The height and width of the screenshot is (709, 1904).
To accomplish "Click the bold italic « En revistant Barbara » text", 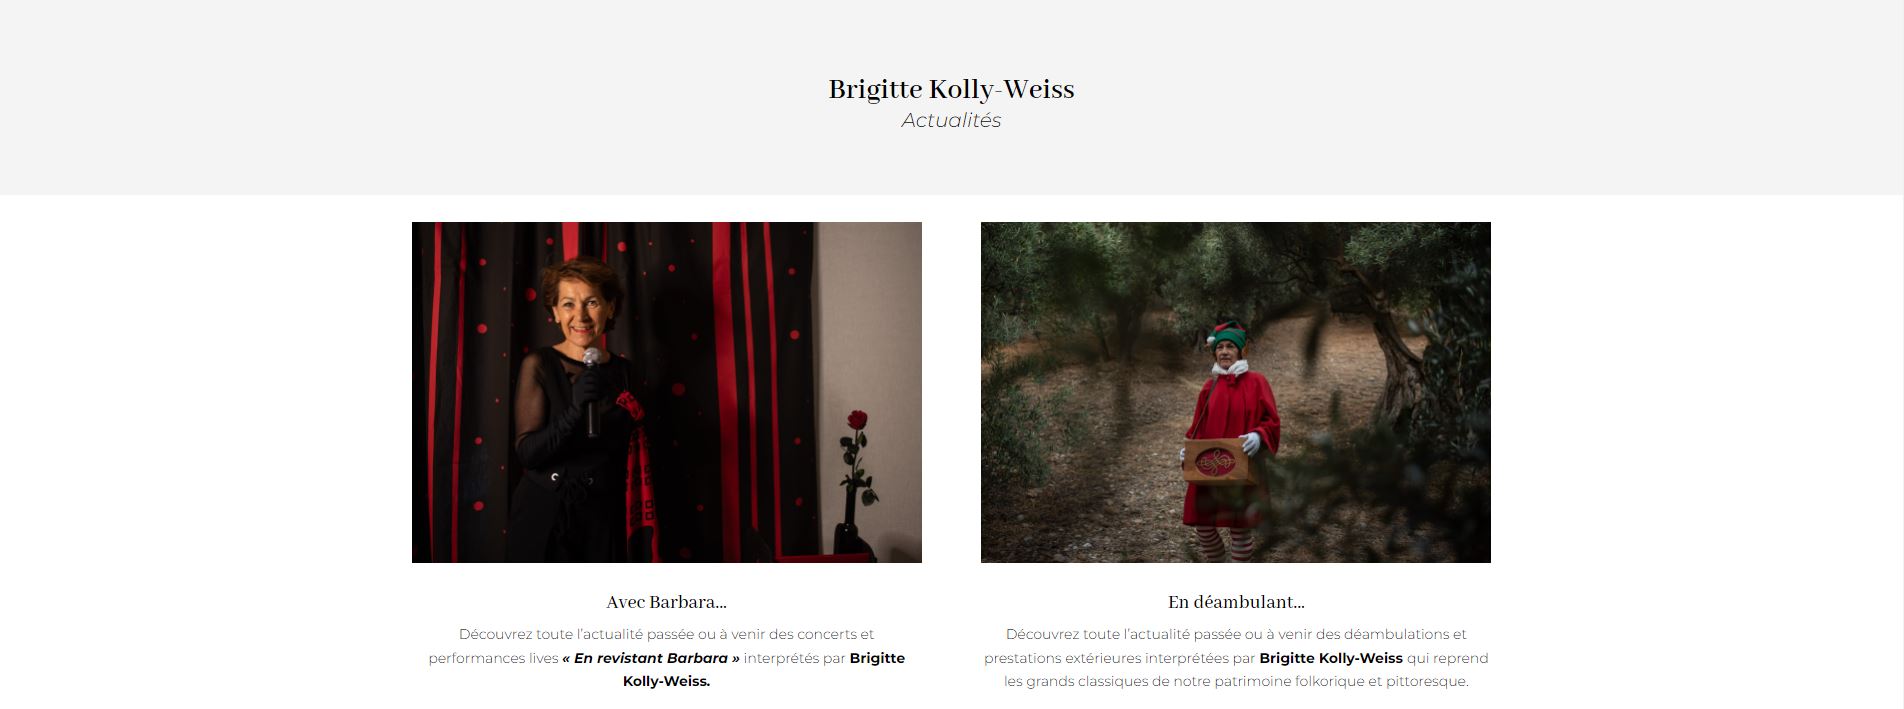I will [x=651, y=658].
